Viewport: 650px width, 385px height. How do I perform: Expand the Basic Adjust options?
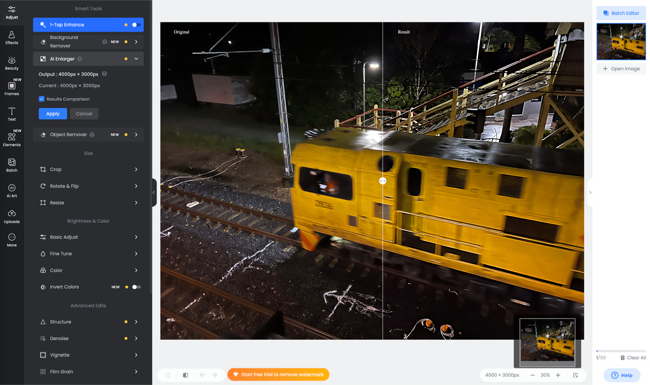click(x=136, y=237)
